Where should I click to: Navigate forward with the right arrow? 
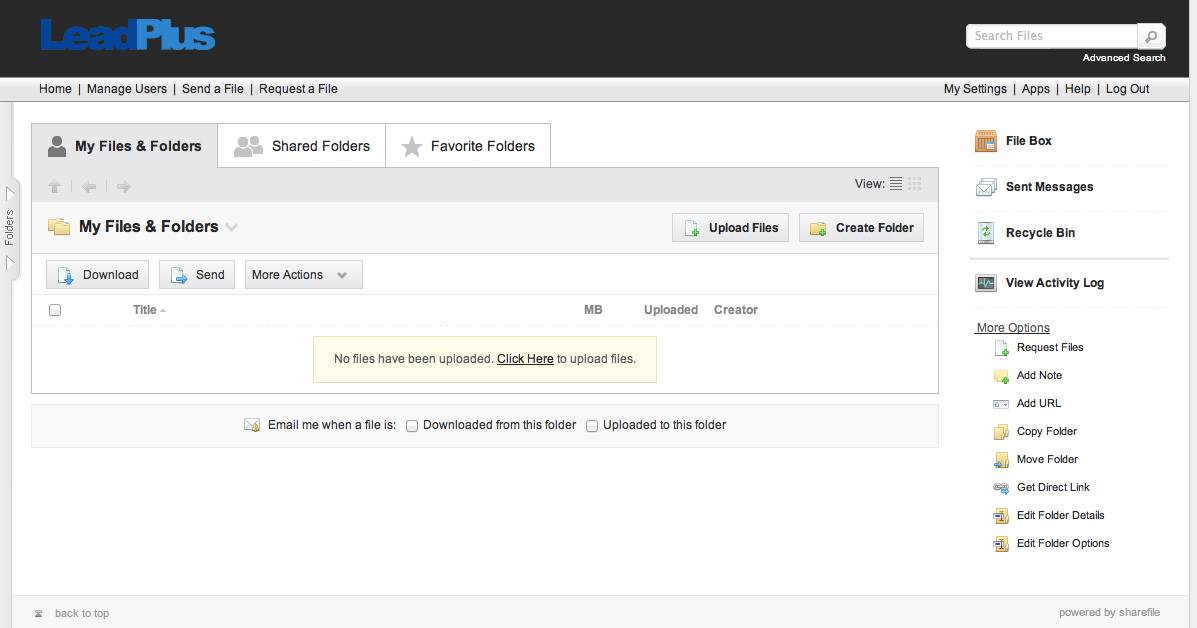(124, 186)
